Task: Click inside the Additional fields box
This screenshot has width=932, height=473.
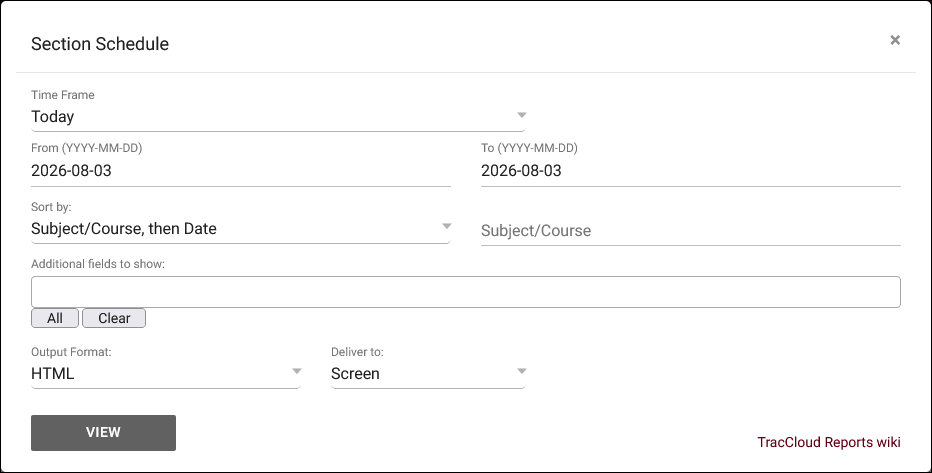Action: (x=466, y=292)
